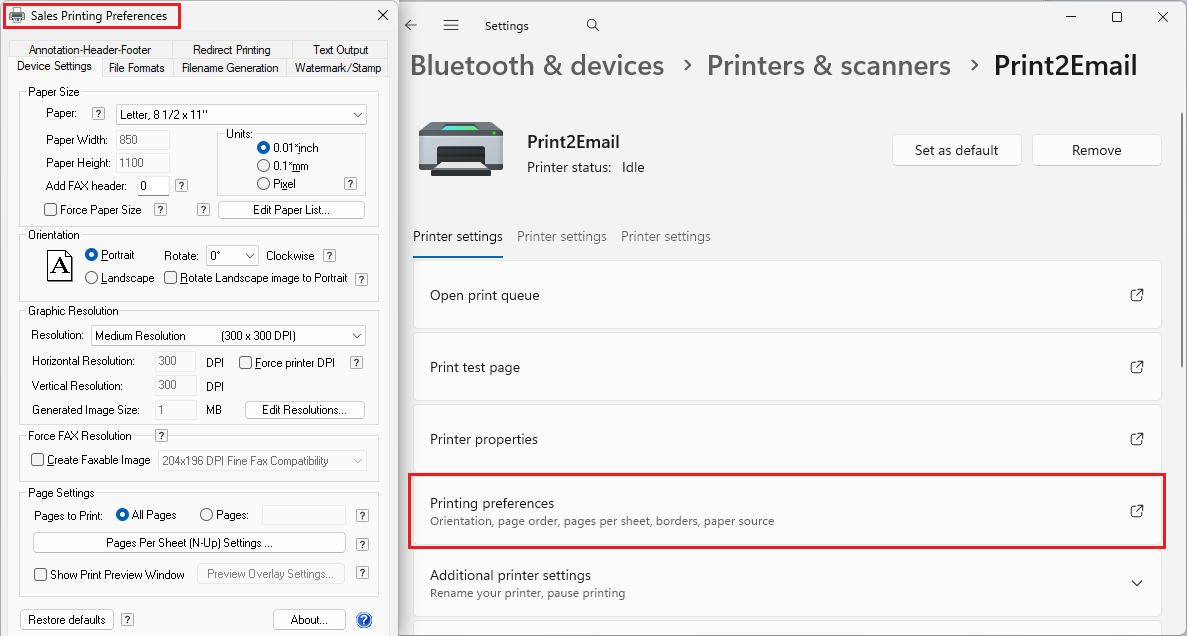Select Landscape orientation

point(92,278)
